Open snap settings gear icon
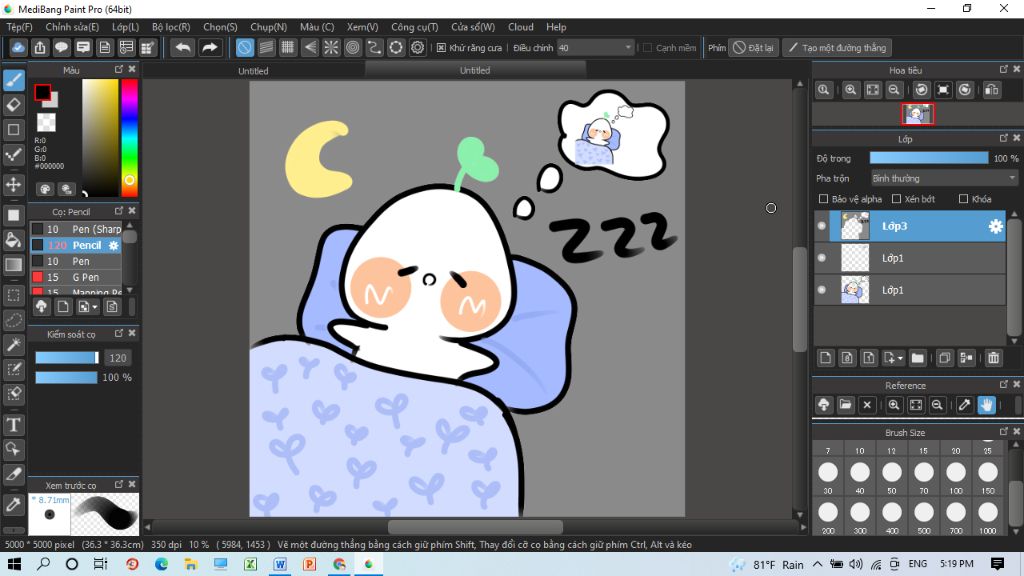The height and width of the screenshot is (576, 1024). [418, 48]
